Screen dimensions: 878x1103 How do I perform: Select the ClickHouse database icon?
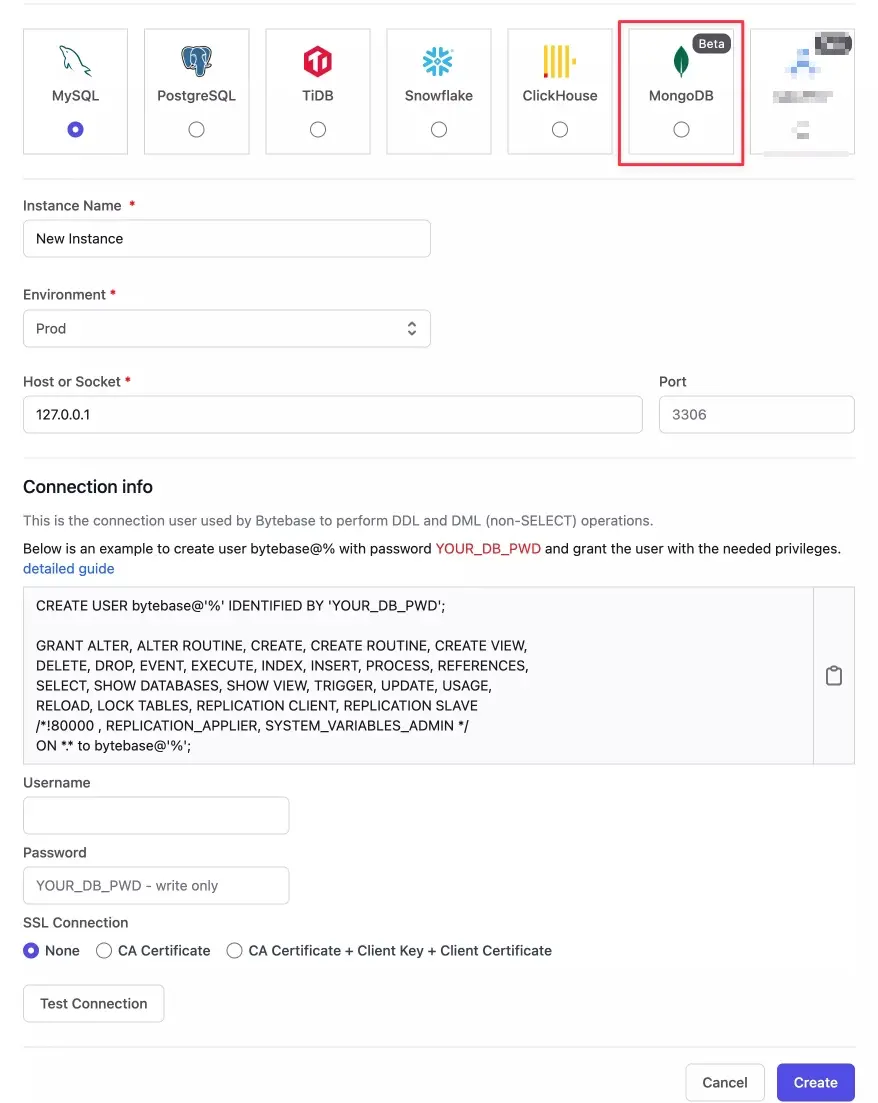point(559,62)
